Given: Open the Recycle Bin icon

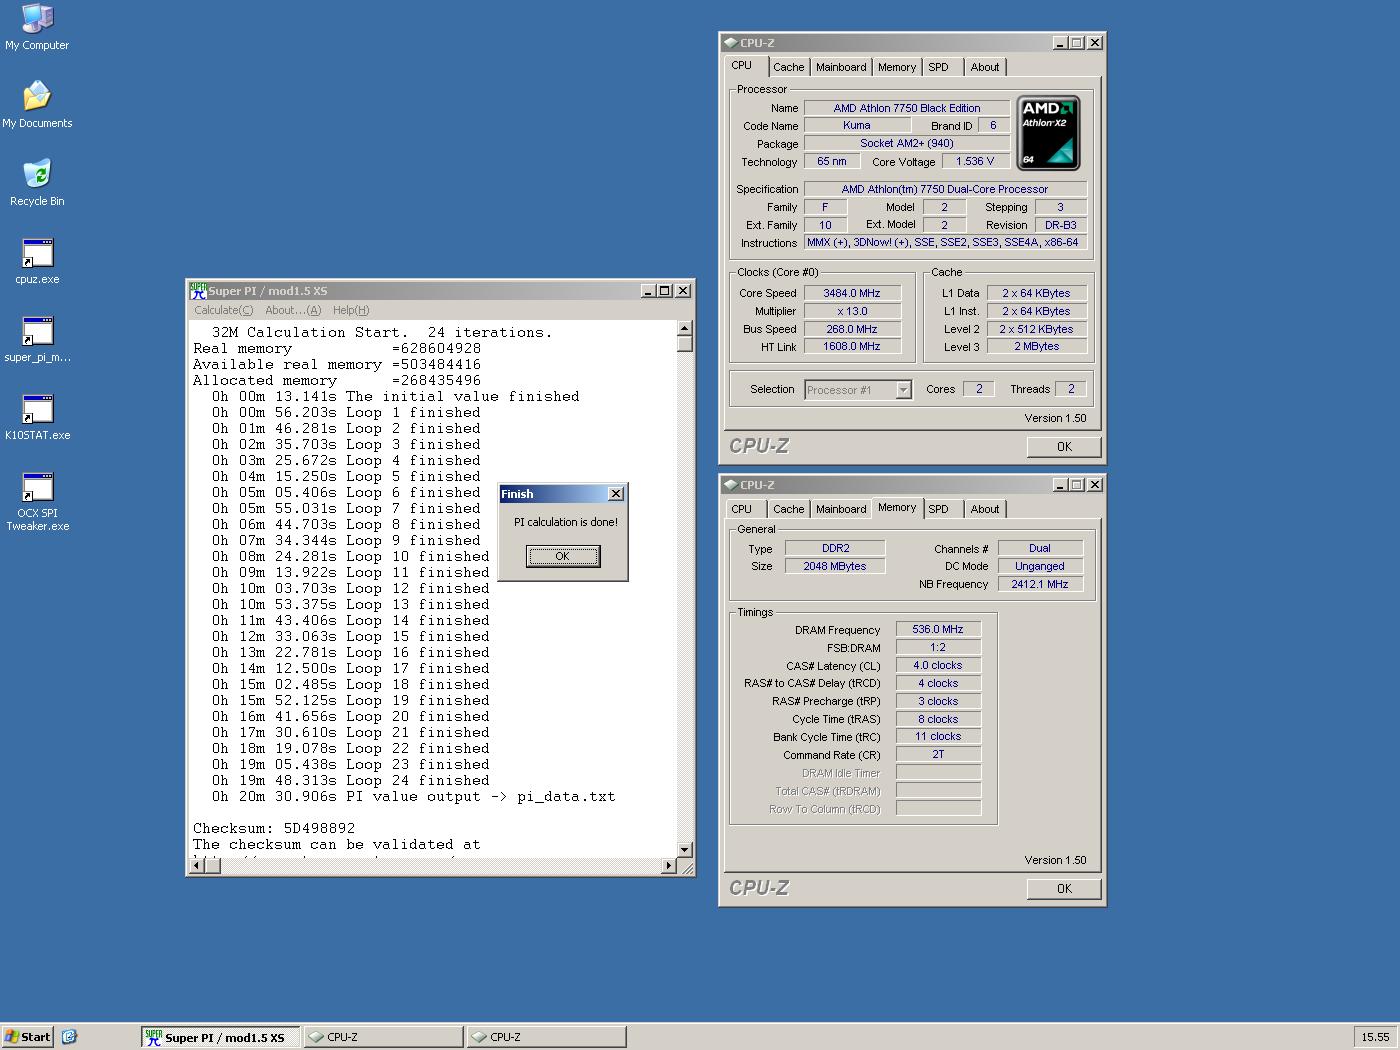Looking at the screenshot, I should 37,183.
